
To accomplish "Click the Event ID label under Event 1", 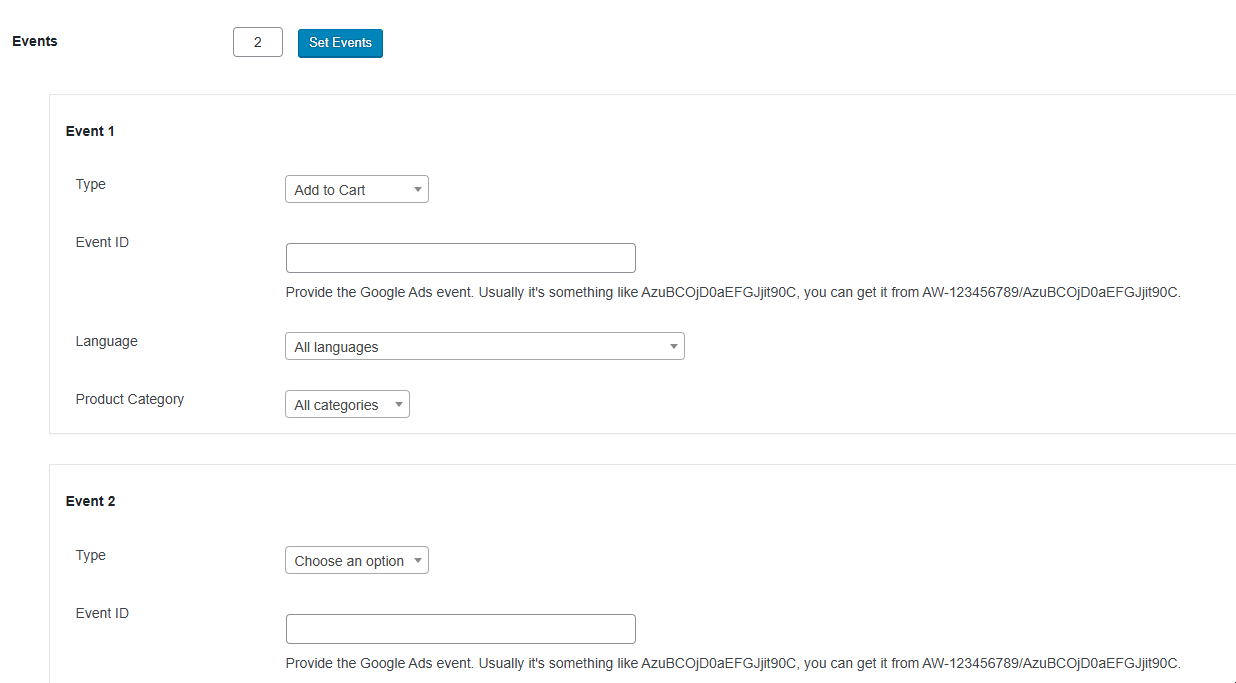I will (102, 242).
